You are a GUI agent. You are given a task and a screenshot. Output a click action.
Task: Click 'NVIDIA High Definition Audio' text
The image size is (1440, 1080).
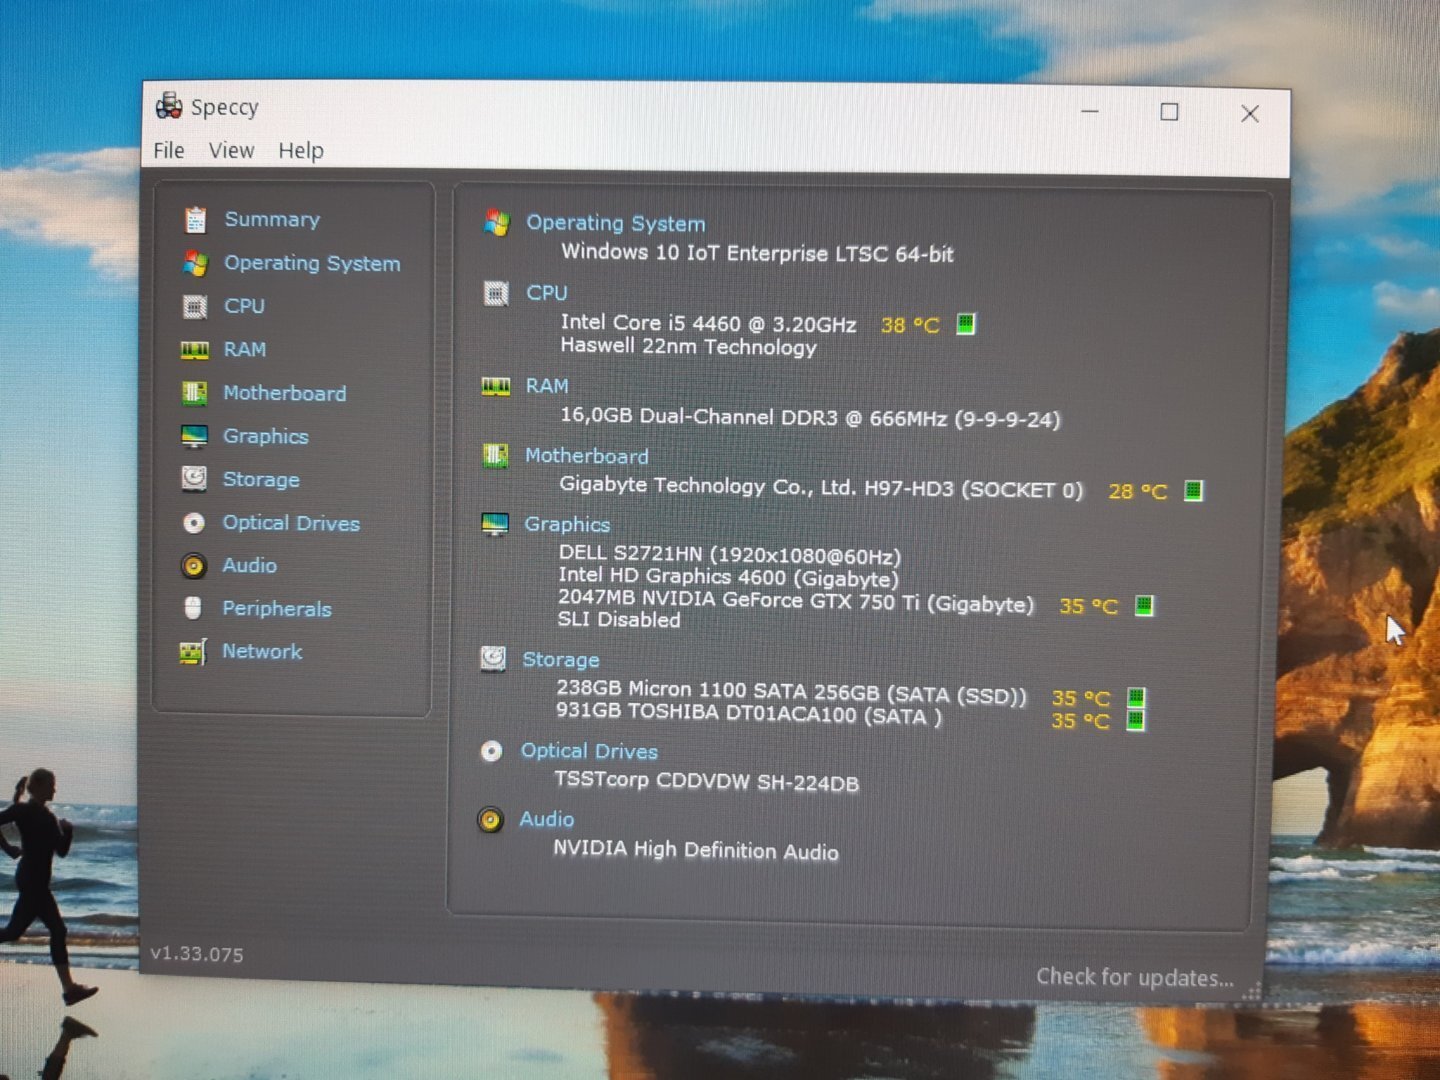[x=696, y=850]
